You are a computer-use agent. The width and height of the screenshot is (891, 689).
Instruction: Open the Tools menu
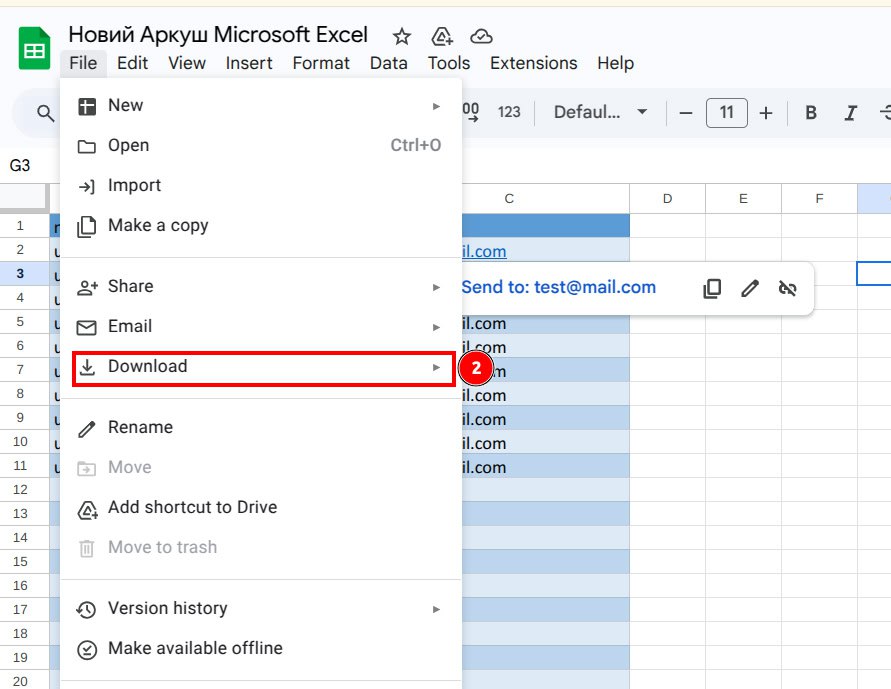pos(449,63)
